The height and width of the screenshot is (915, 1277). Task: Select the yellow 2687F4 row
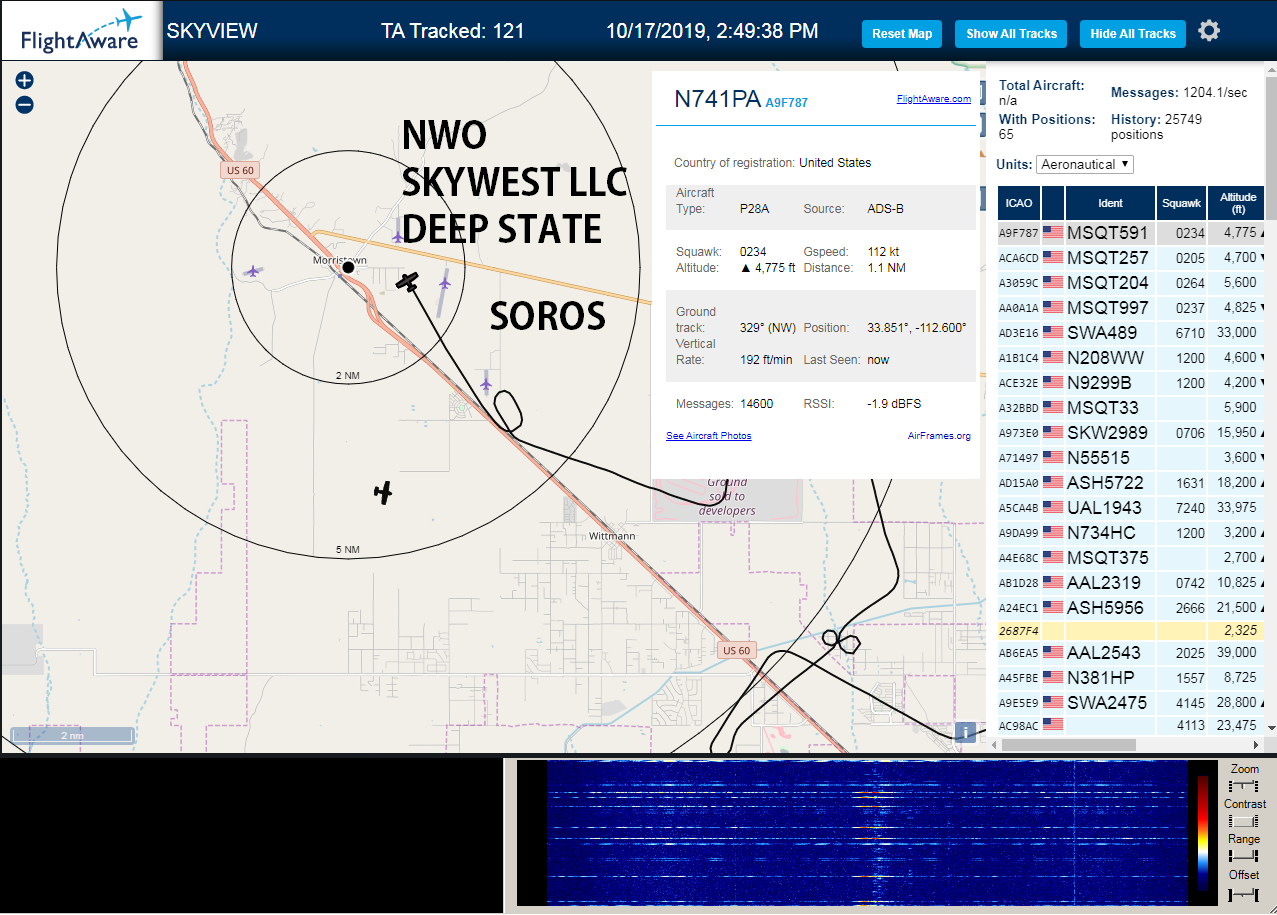point(1132,631)
